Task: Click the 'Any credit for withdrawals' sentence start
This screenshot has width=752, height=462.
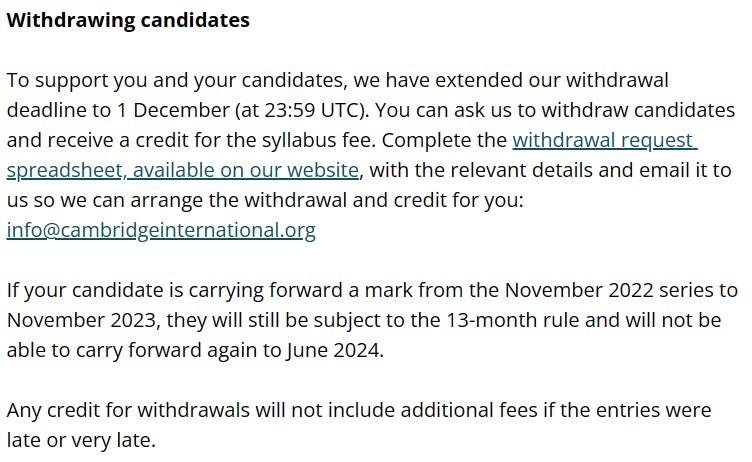Action: (128, 410)
